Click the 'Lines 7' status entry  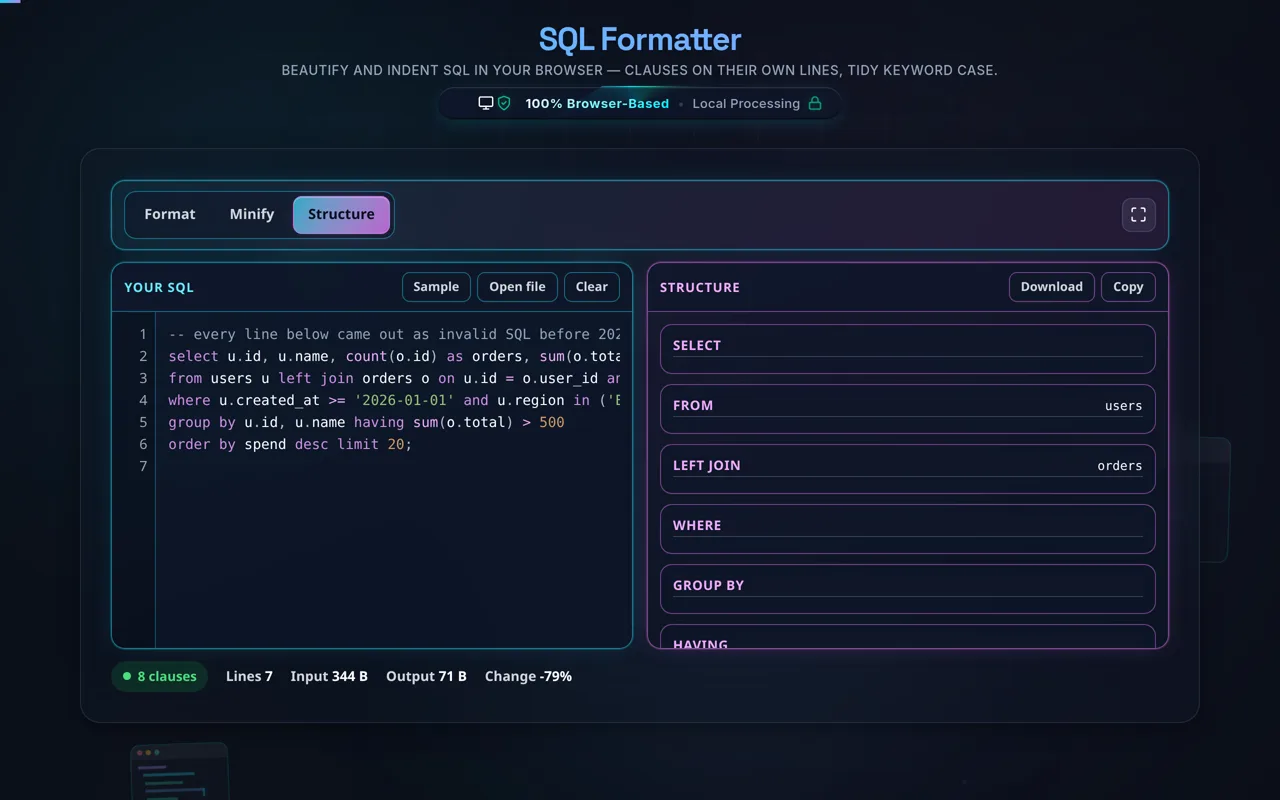pos(249,676)
